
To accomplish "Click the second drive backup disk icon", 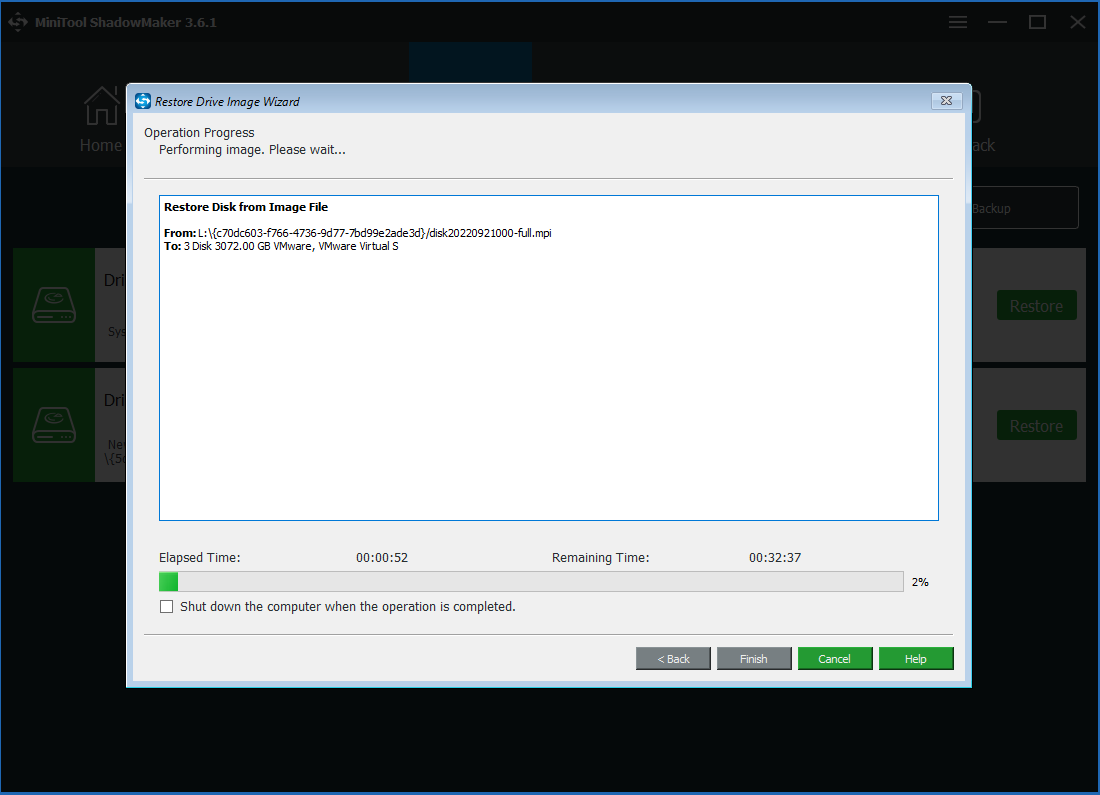I will [x=54, y=425].
